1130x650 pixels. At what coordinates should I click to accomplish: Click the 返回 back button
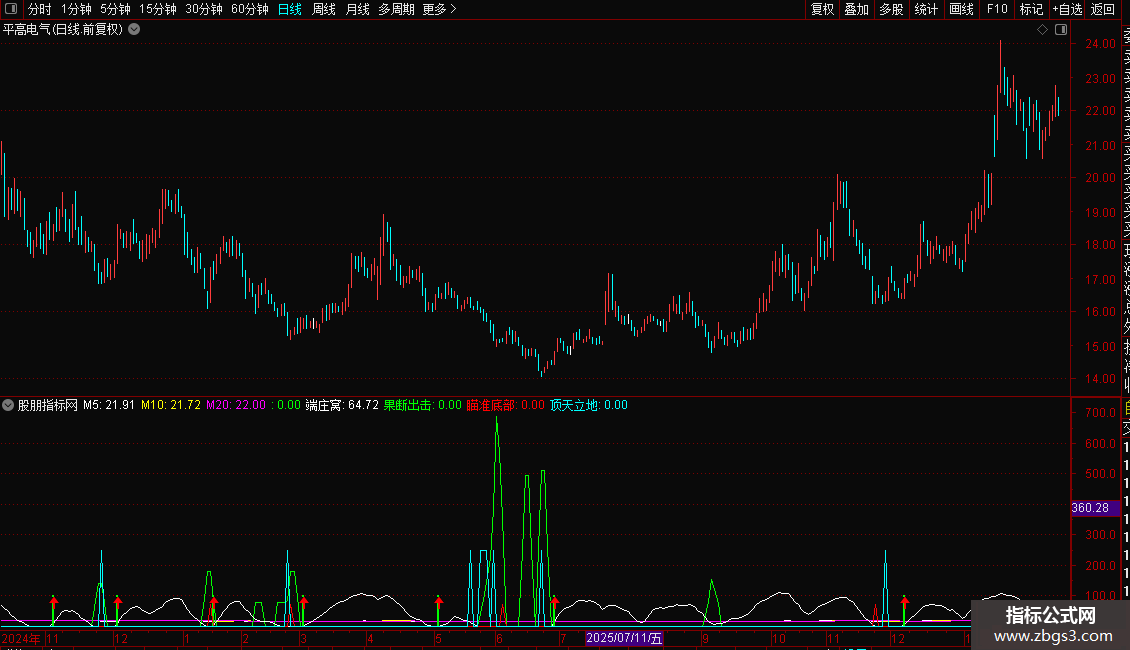(x=1103, y=9)
